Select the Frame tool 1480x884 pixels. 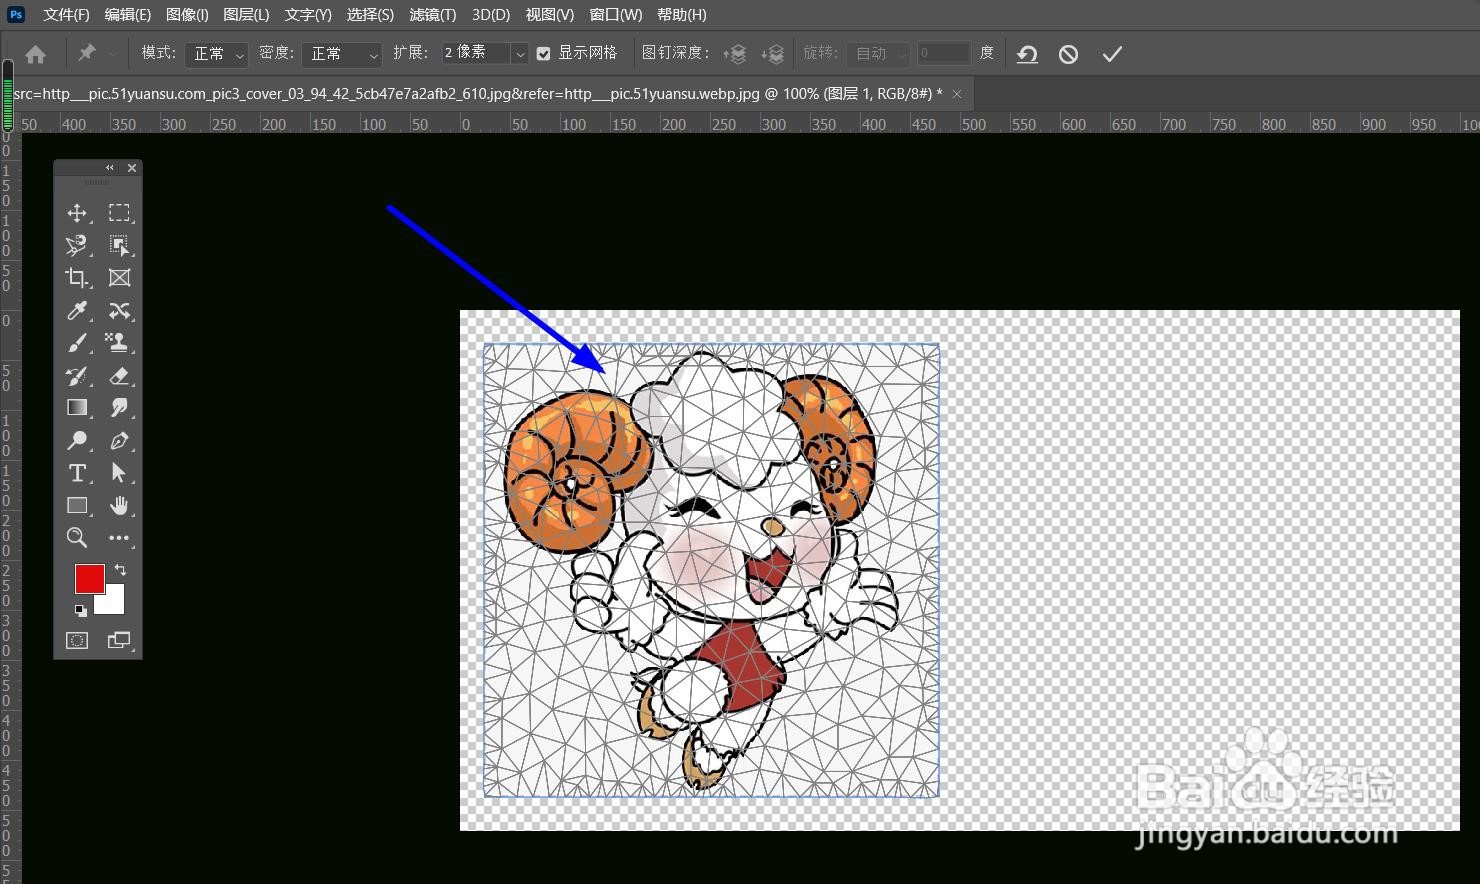click(119, 278)
